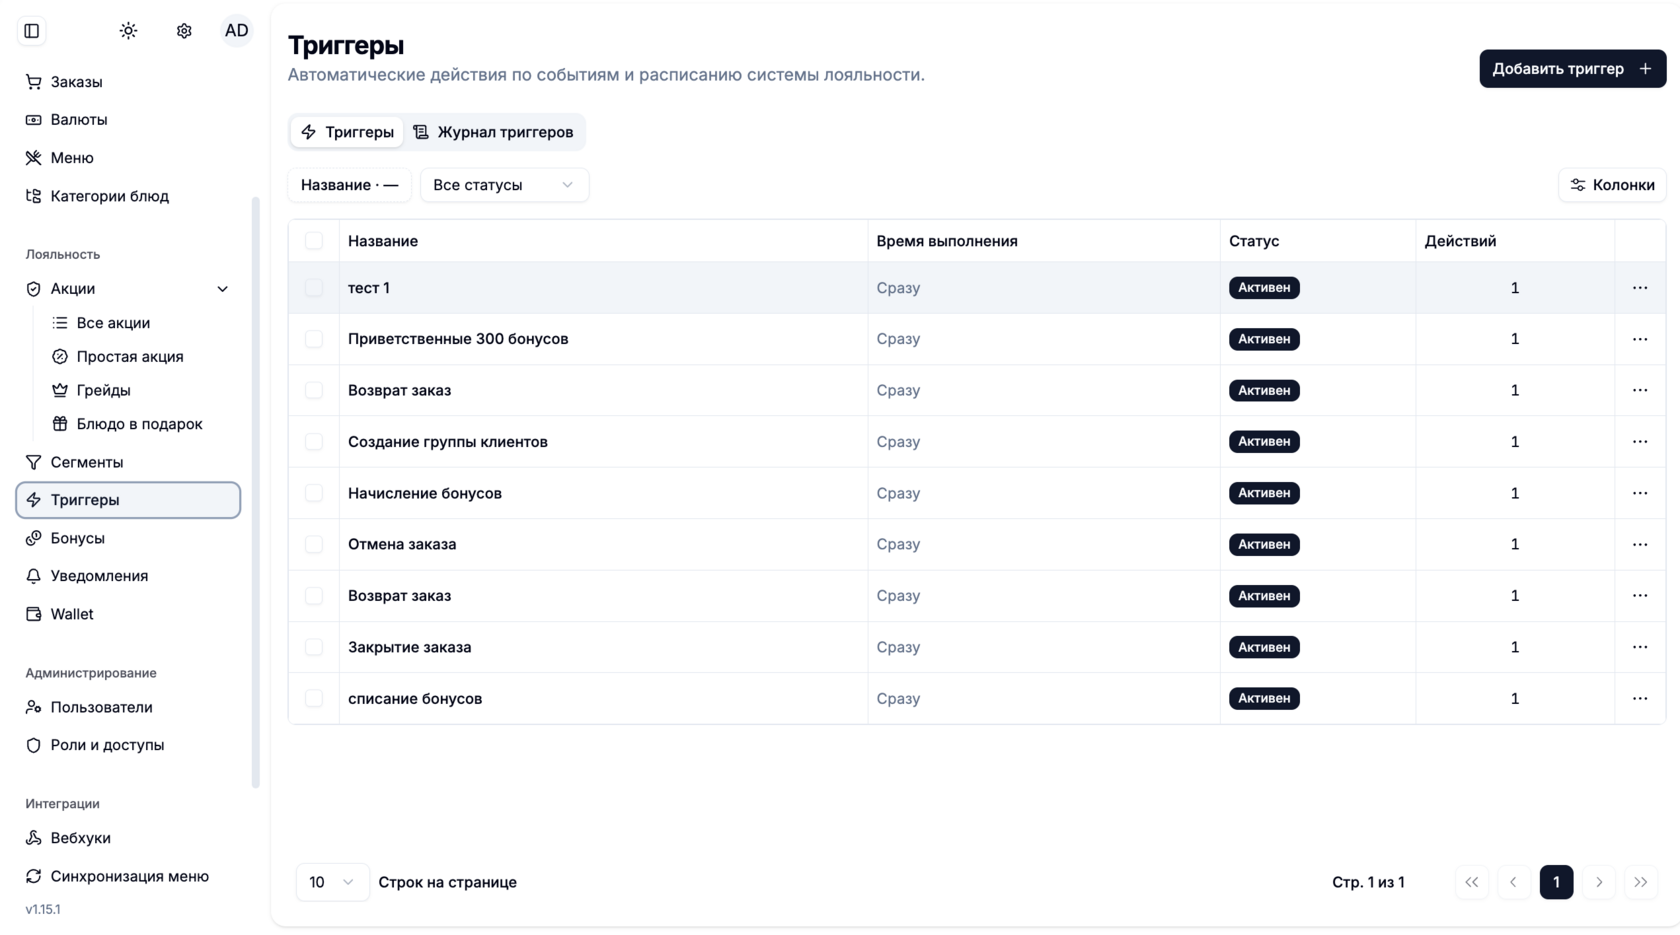Check Закрытие заказа row checkbox

[x=314, y=647]
